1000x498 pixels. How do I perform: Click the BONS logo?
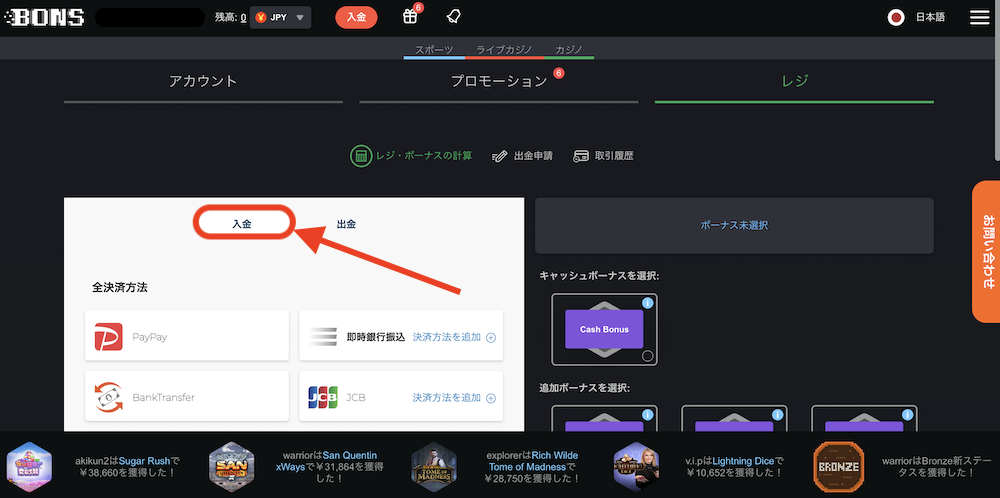point(45,17)
